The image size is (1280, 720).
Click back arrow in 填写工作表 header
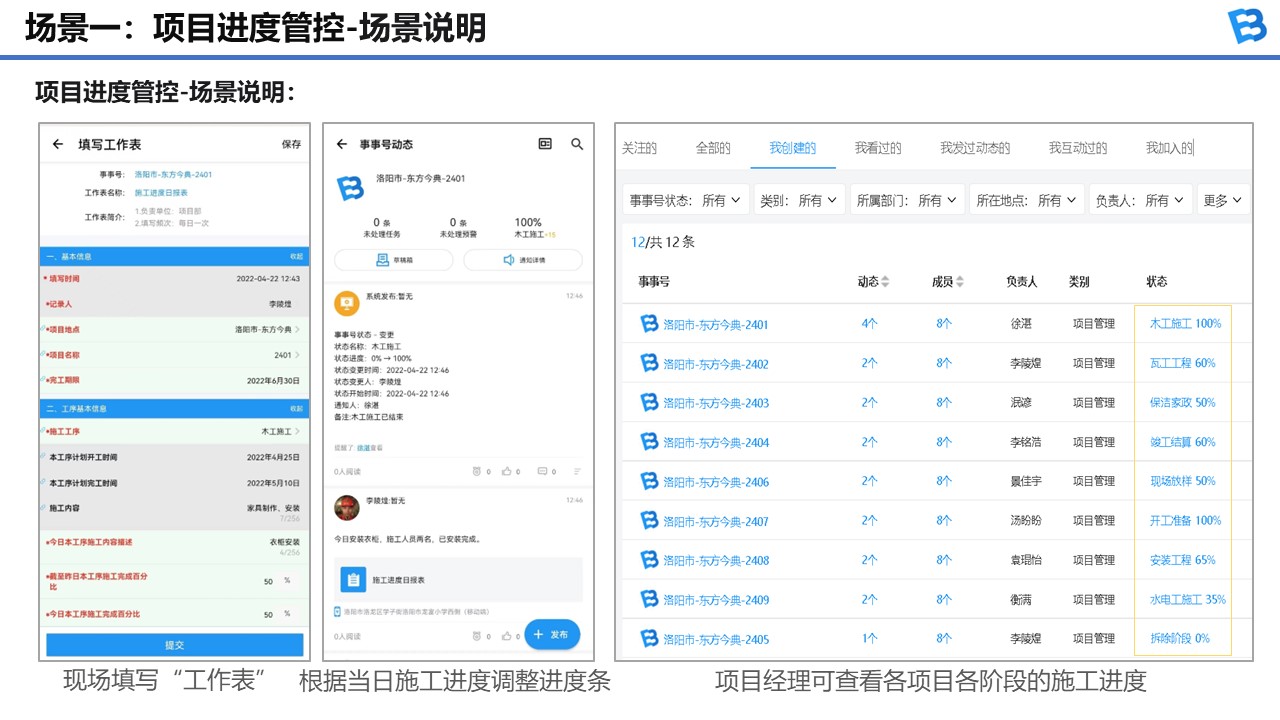[x=58, y=144]
